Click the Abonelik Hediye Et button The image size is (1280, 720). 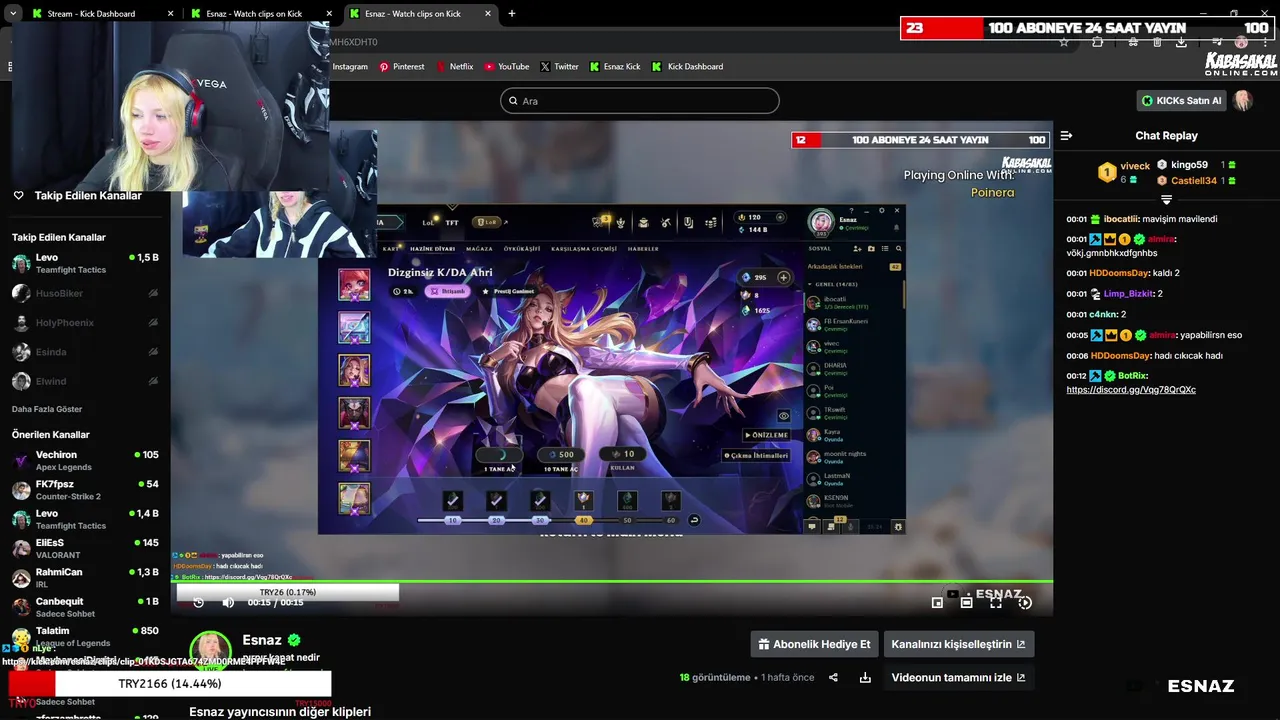(x=814, y=644)
